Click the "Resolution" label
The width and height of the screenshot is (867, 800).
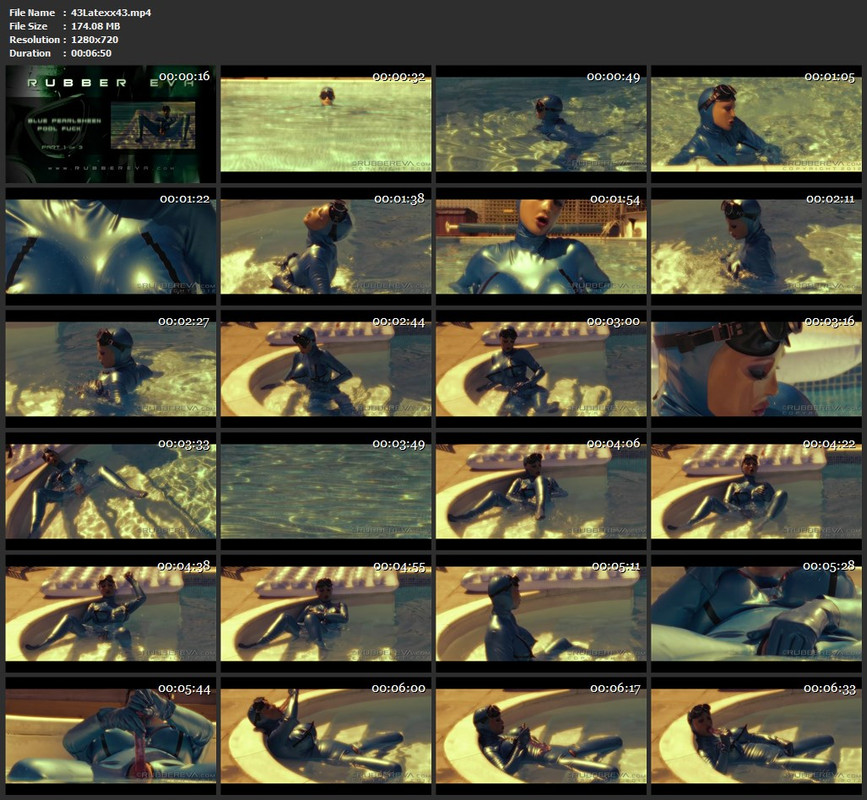pyautogui.click(x=34, y=40)
